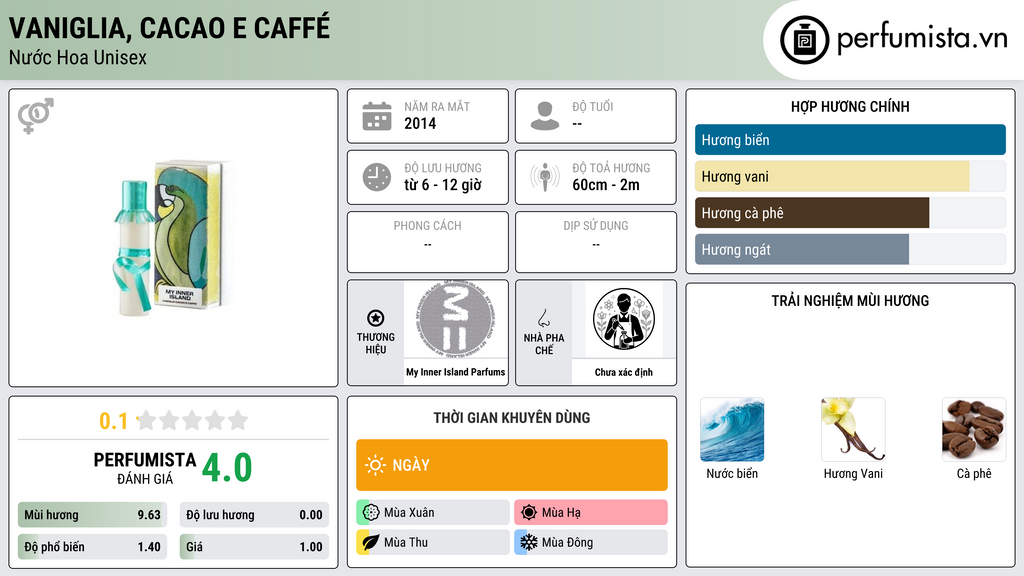Click the Hương vani accord bar
This screenshot has height=576, width=1024.
(x=850, y=176)
